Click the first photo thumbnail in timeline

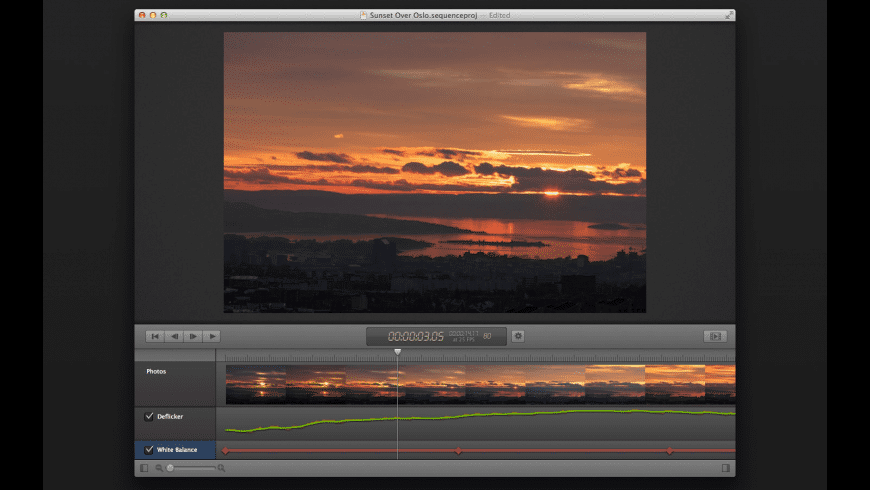[x=255, y=384]
